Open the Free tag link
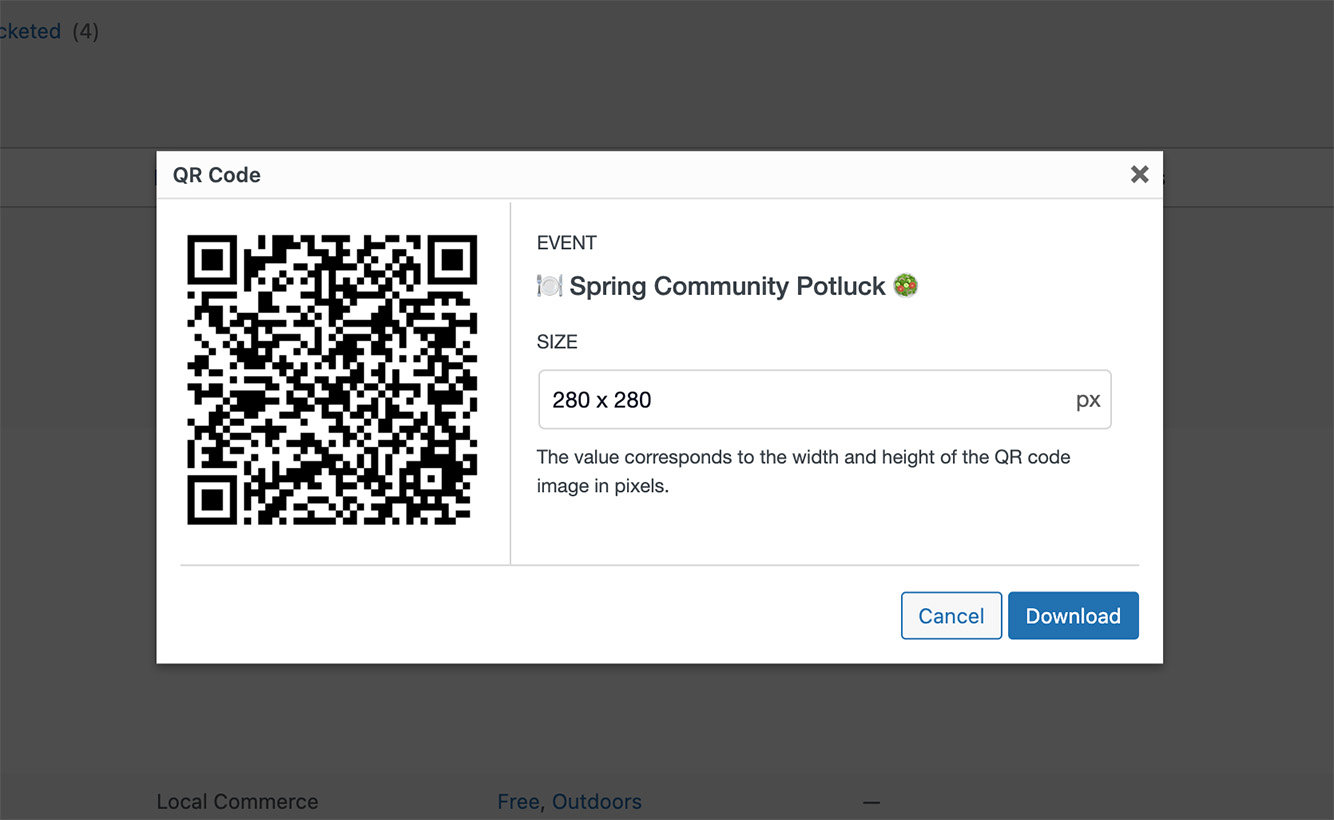 click(x=518, y=802)
